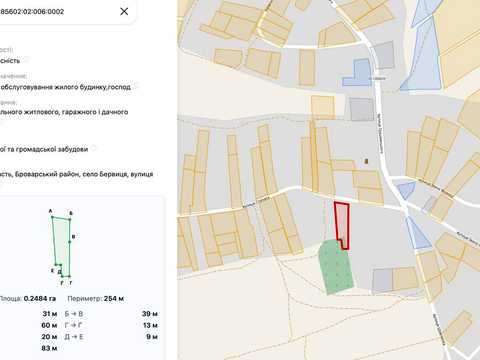Click the address line mentioning "Броварський район"
This screenshot has width=480, height=360.
coord(77,174)
